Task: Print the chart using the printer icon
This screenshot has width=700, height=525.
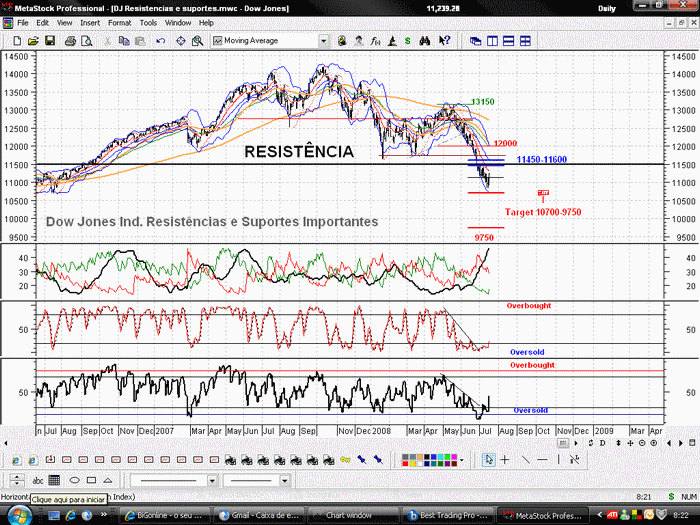Action: click(70, 41)
